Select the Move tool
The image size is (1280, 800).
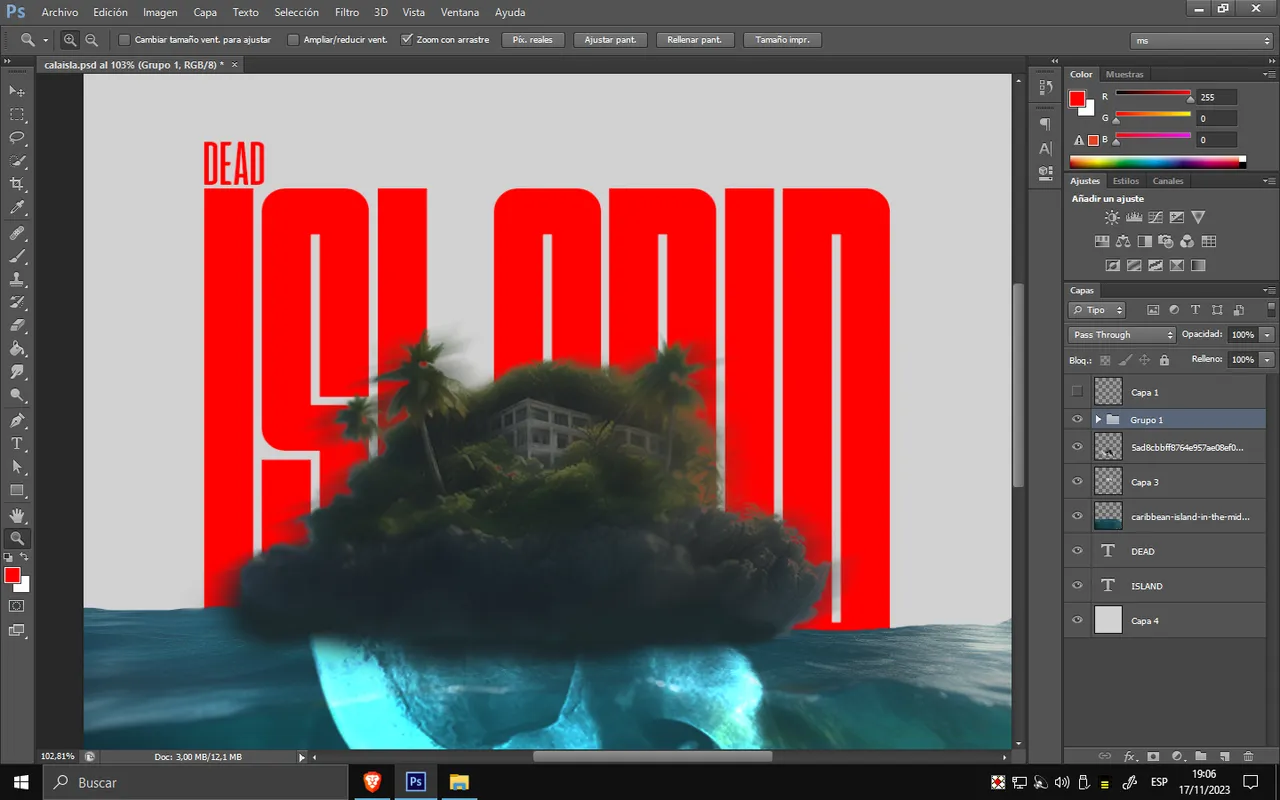pyautogui.click(x=17, y=91)
